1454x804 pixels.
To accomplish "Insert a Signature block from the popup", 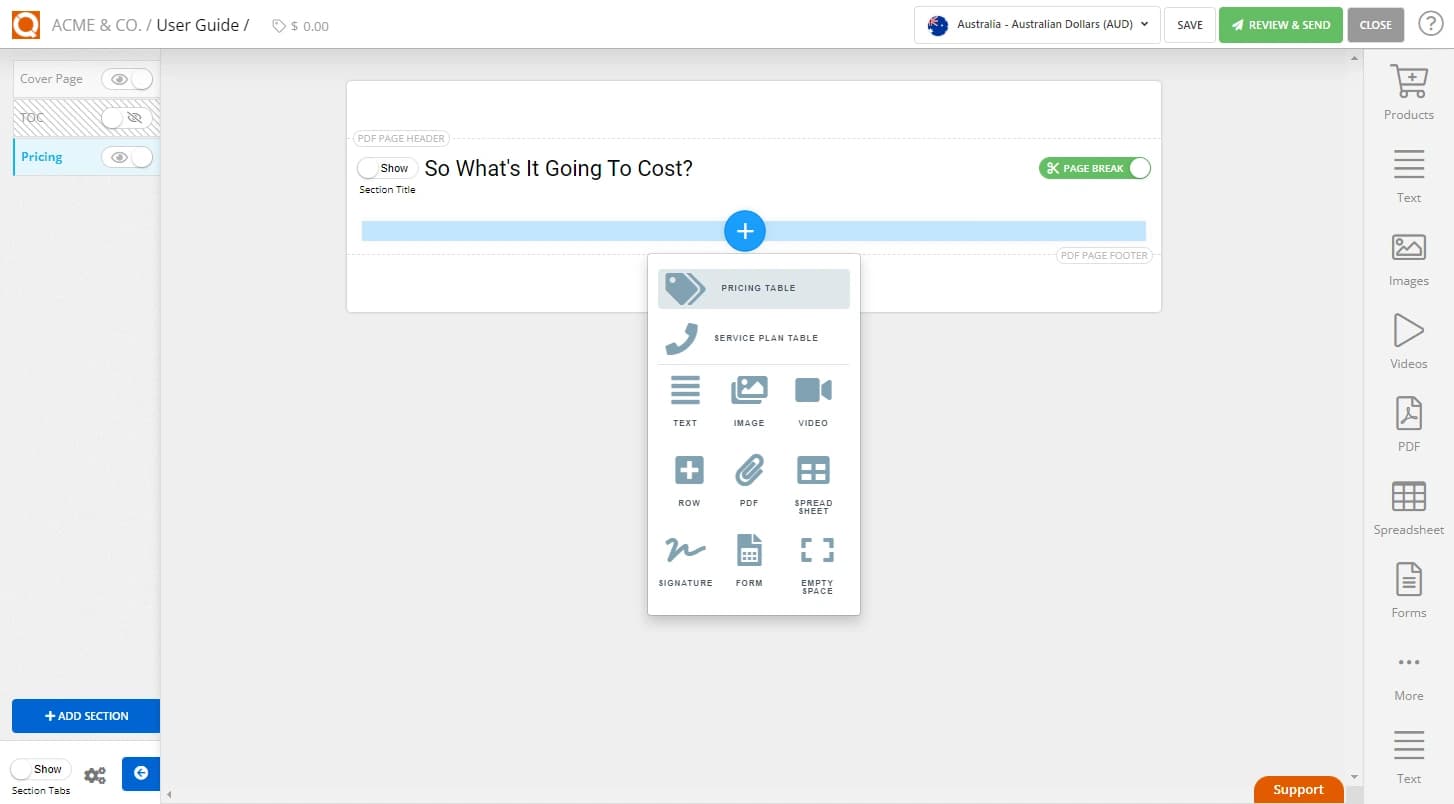I will (685, 560).
